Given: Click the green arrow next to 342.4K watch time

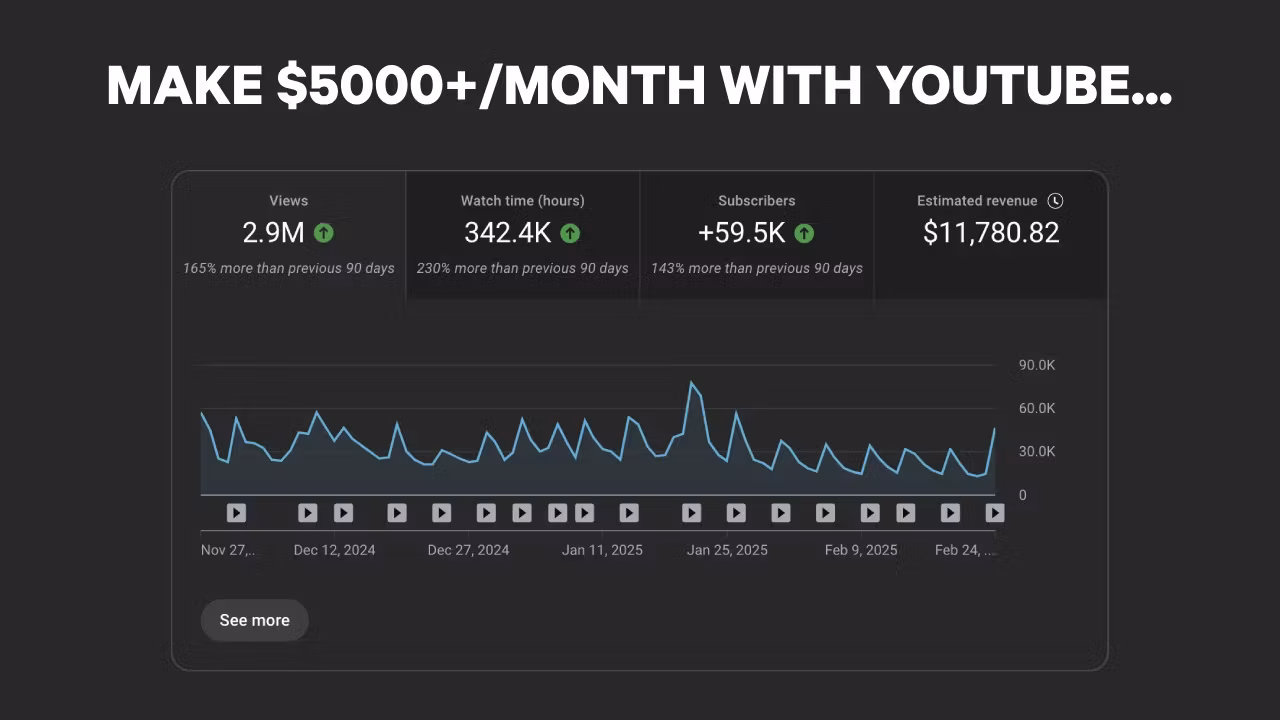Looking at the screenshot, I should pos(569,233).
